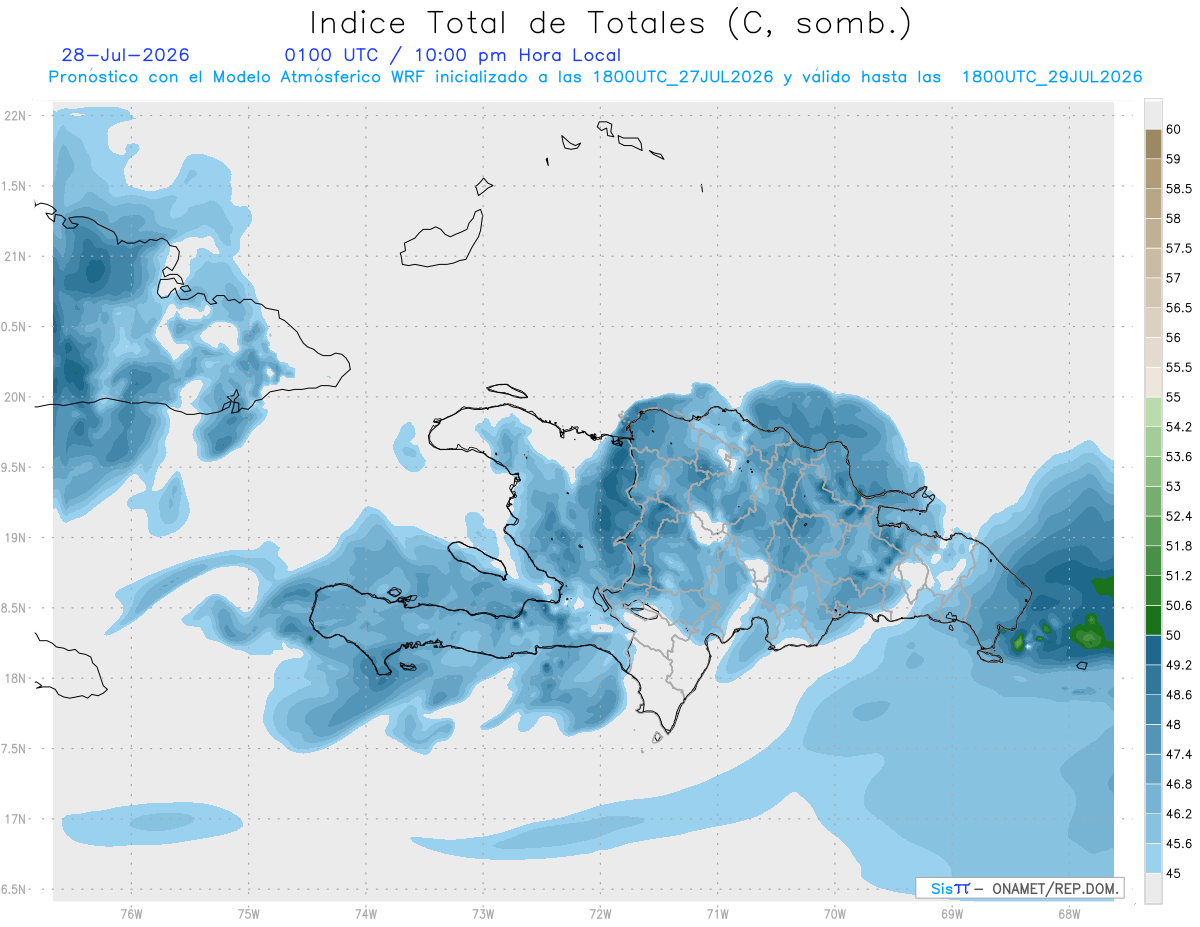Click the "17N" latitude label
The width and height of the screenshot is (1200, 927).
pos(16,819)
